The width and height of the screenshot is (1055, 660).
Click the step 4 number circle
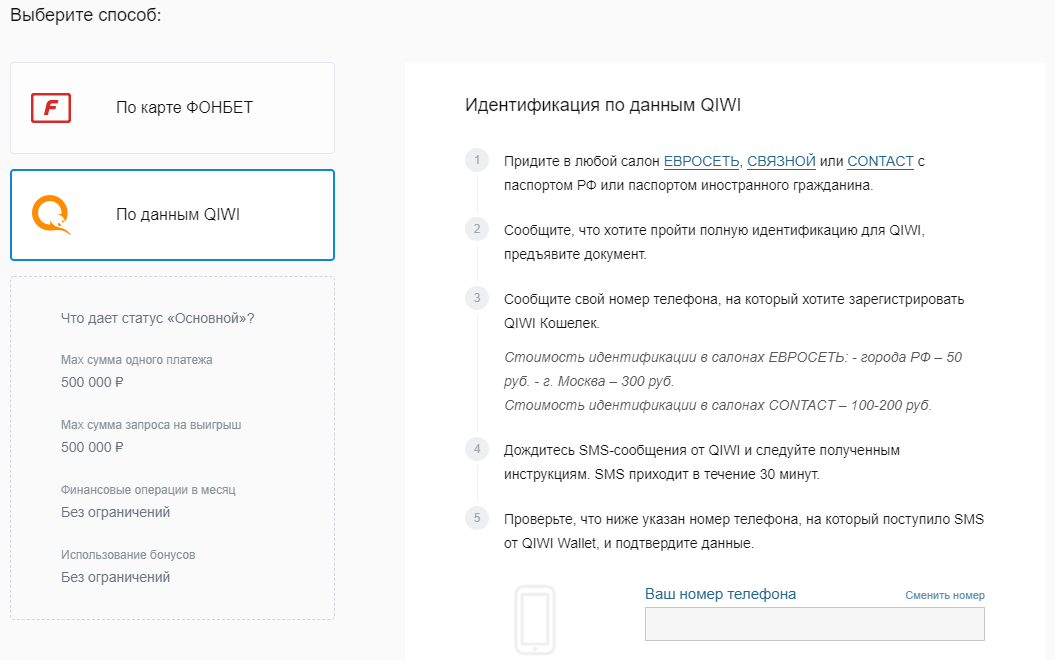pyautogui.click(x=478, y=449)
